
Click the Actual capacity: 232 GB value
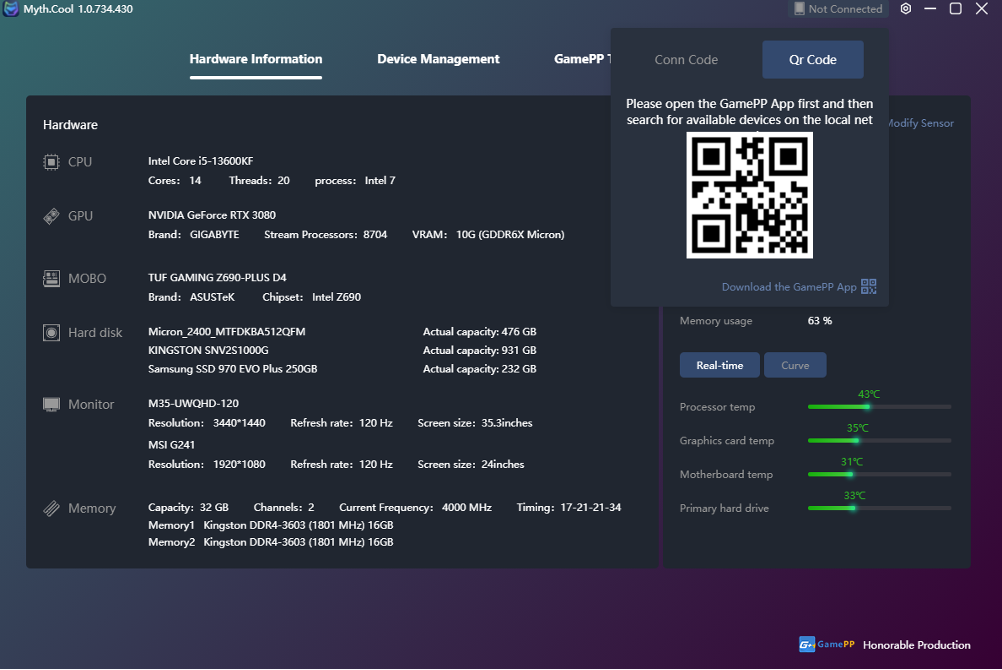click(479, 369)
